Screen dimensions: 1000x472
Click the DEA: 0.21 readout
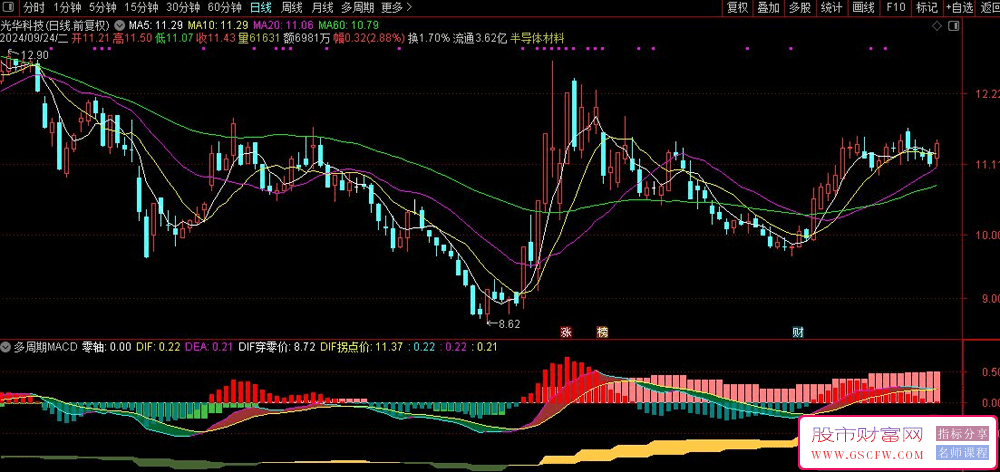pyautogui.click(x=209, y=347)
